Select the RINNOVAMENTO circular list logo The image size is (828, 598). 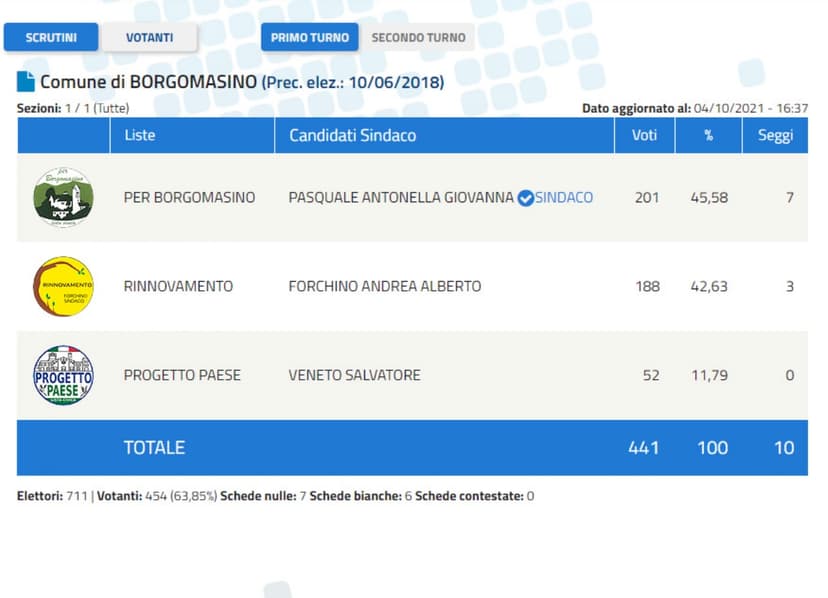click(62, 286)
